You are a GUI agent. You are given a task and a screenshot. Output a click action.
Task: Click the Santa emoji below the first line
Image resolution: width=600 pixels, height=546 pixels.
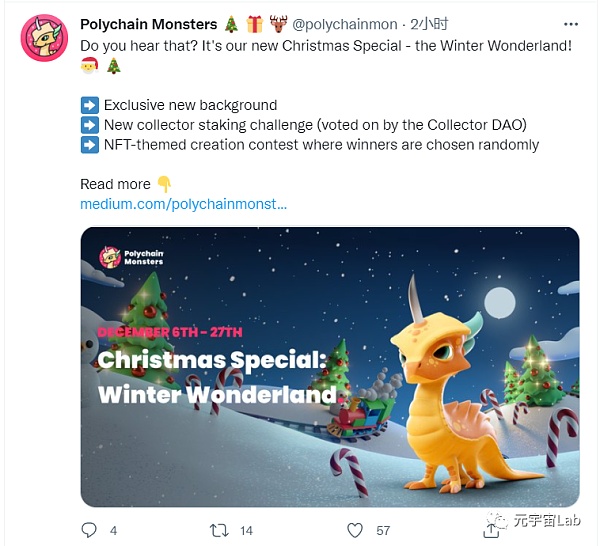point(89,66)
